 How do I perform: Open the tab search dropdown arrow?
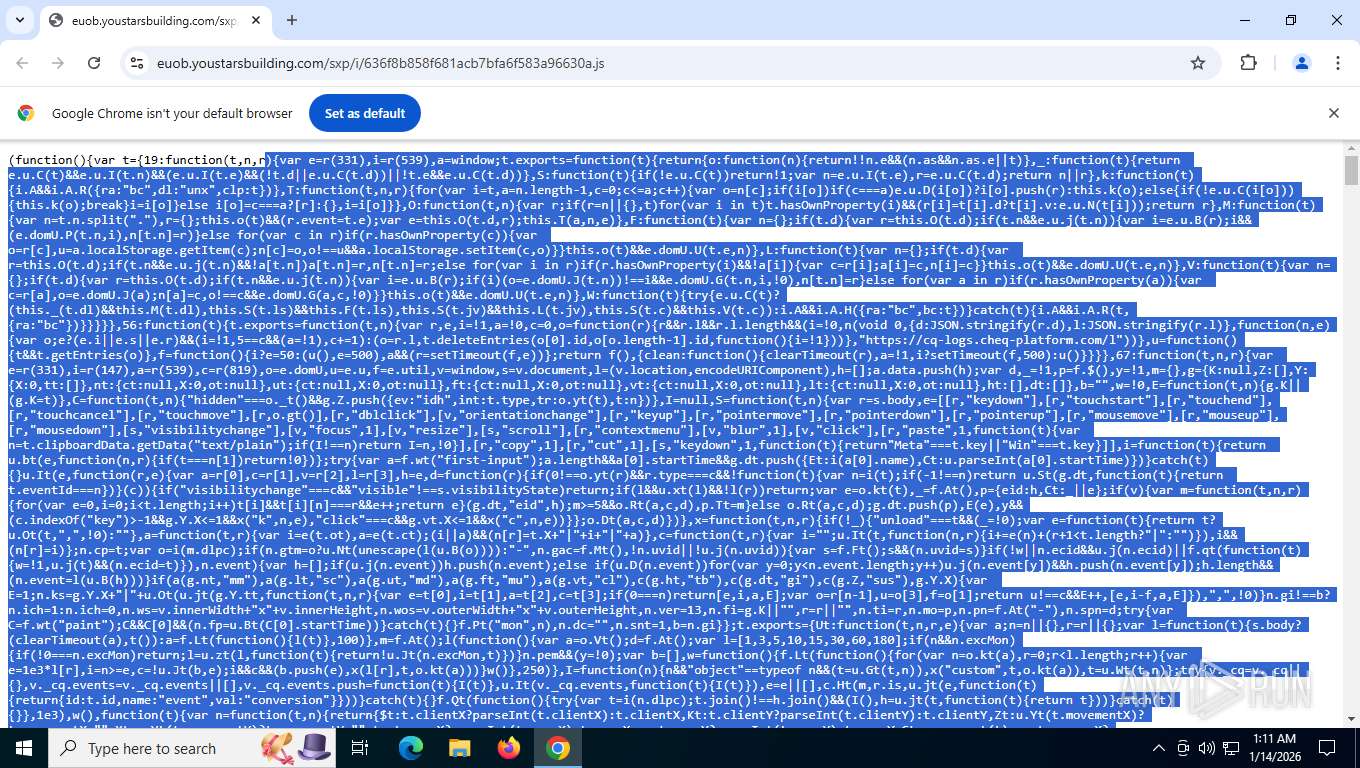click(20, 20)
